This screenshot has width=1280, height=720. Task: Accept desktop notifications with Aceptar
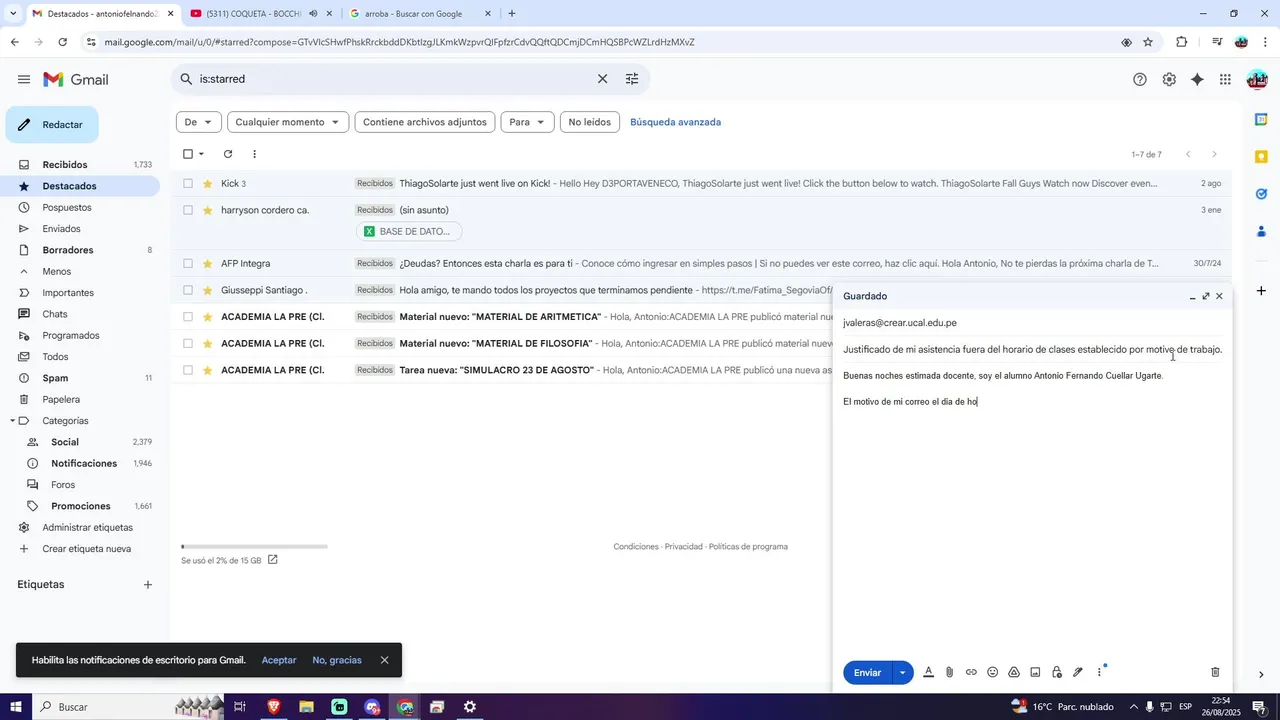[x=279, y=660]
